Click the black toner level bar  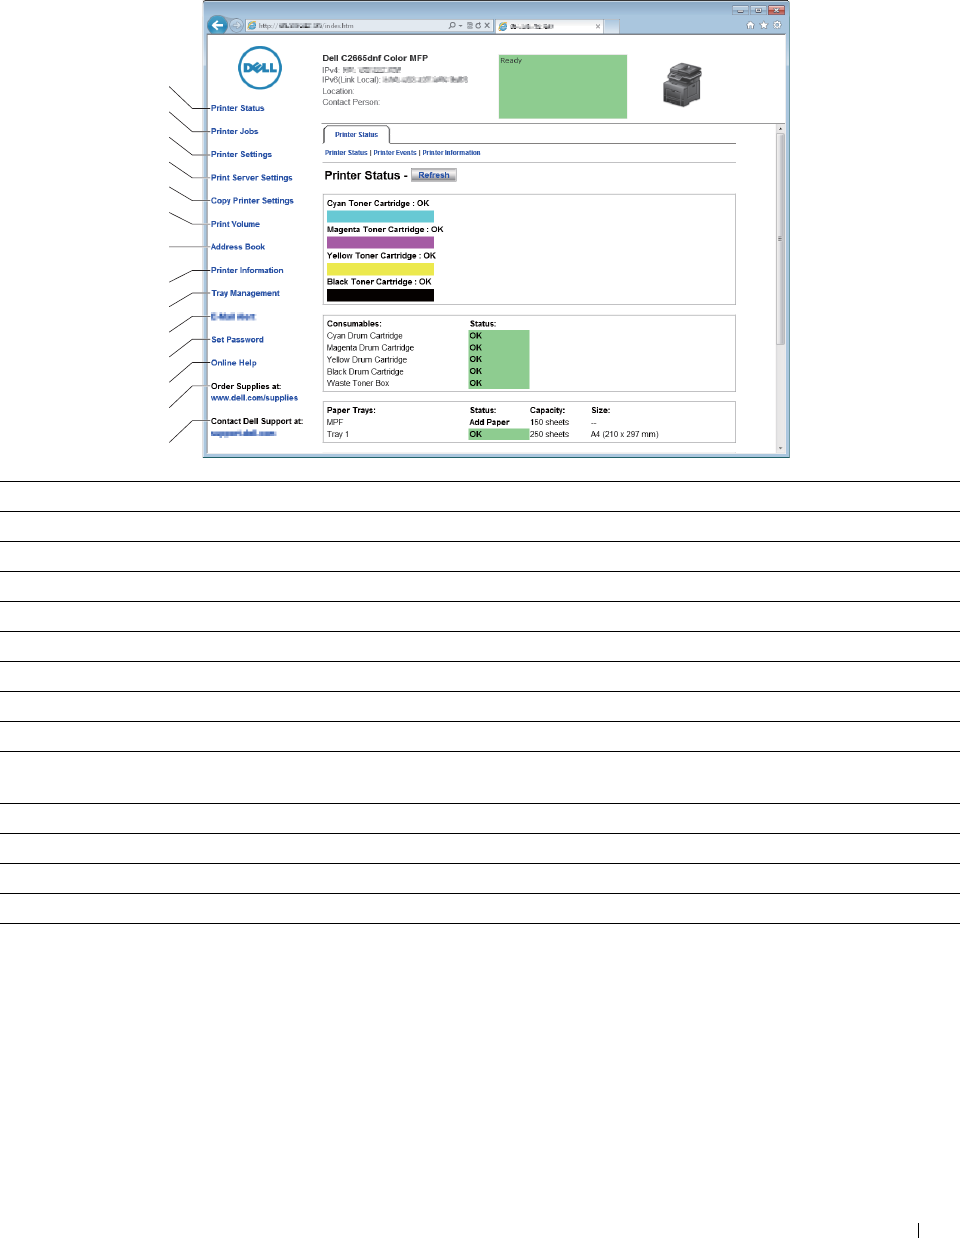point(380,295)
